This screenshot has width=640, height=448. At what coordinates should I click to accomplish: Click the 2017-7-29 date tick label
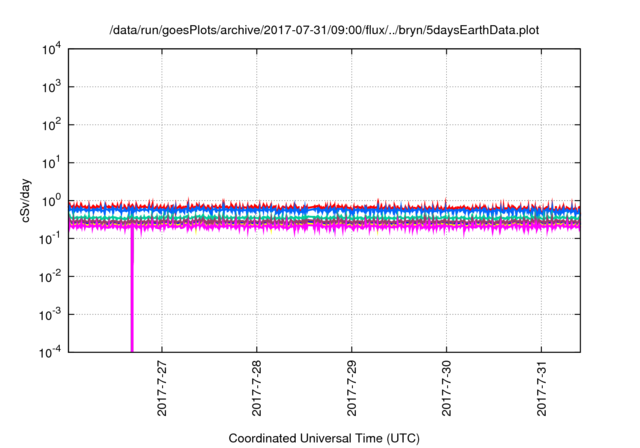[x=352, y=388]
